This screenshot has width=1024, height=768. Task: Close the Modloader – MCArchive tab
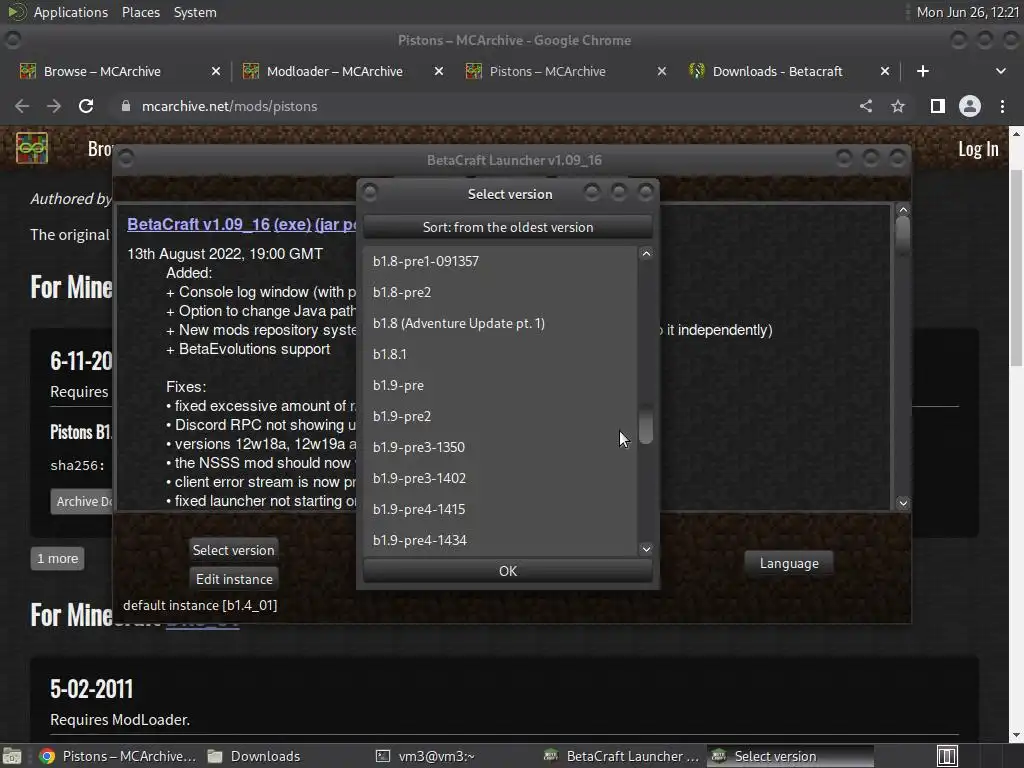[x=439, y=71]
